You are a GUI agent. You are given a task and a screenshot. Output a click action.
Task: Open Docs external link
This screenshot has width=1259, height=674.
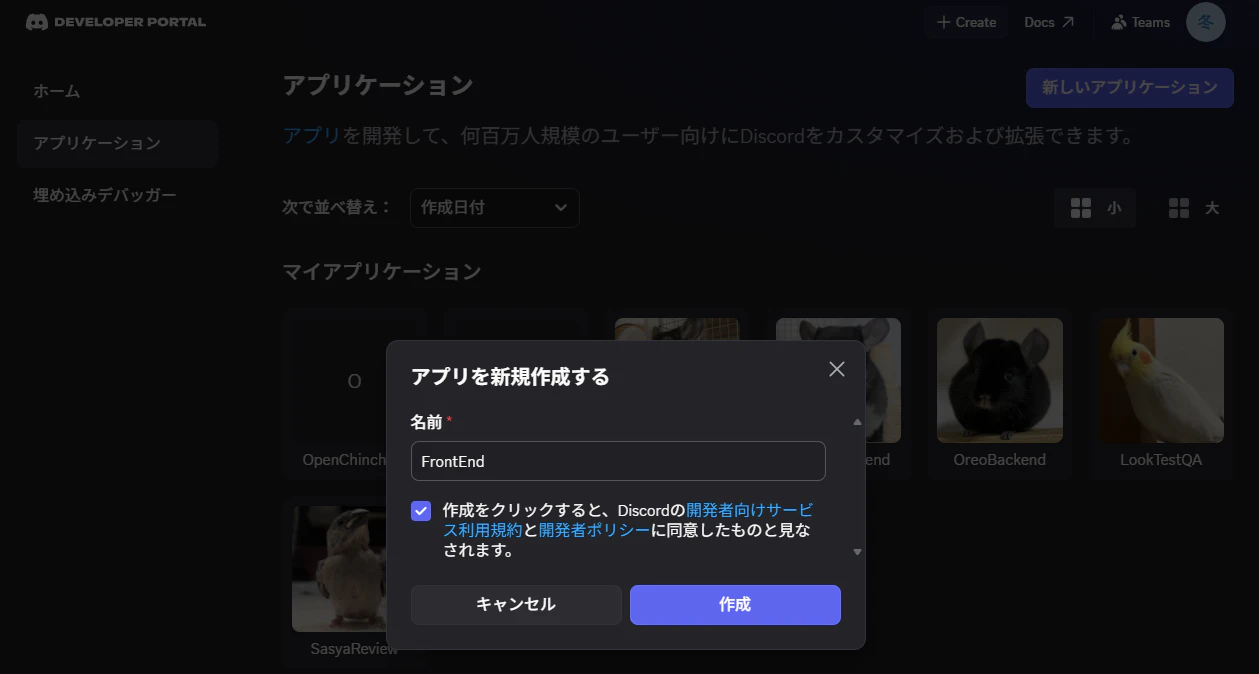tap(1049, 22)
